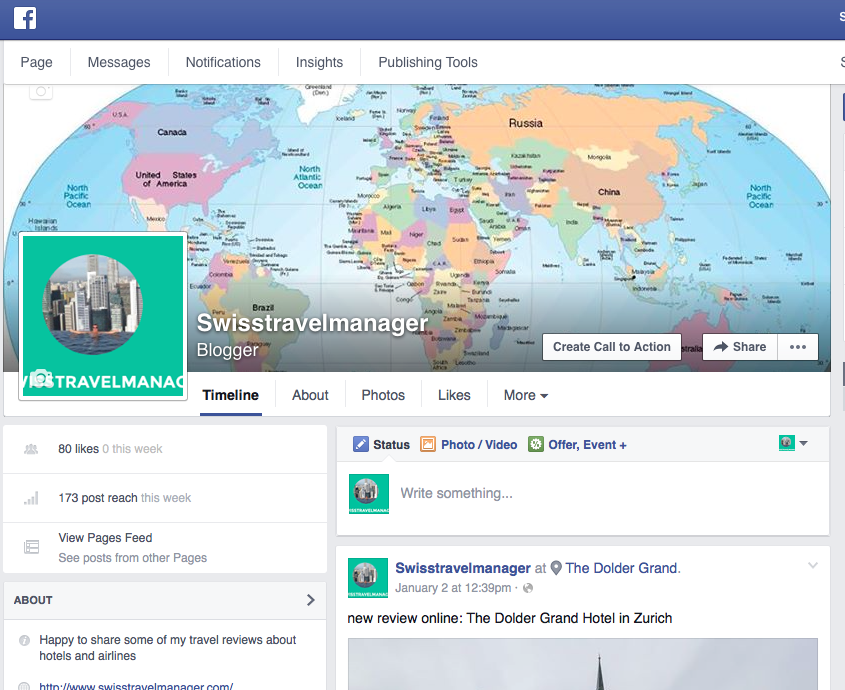Expand the post options chevron

tap(813, 566)
